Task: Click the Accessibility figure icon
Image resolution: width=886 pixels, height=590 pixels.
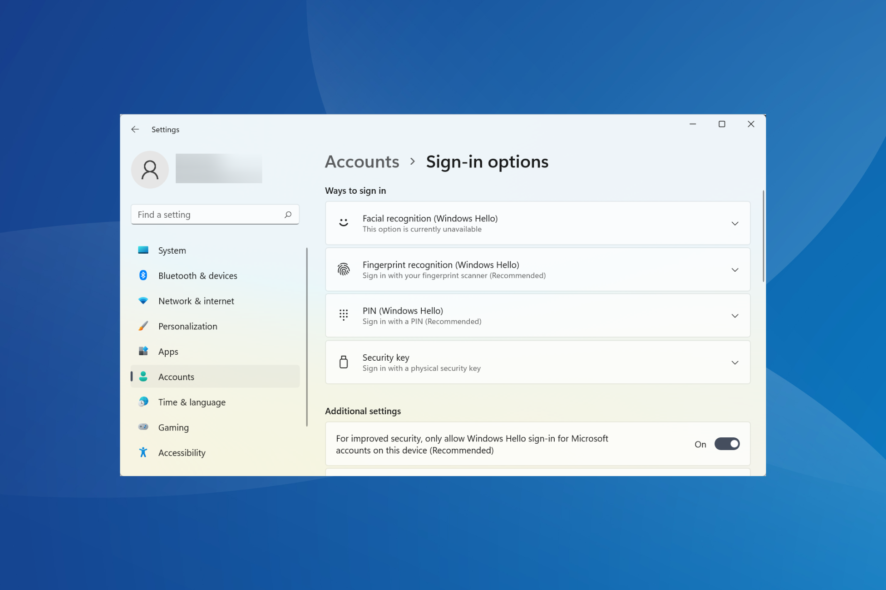Action: point(144,452)
